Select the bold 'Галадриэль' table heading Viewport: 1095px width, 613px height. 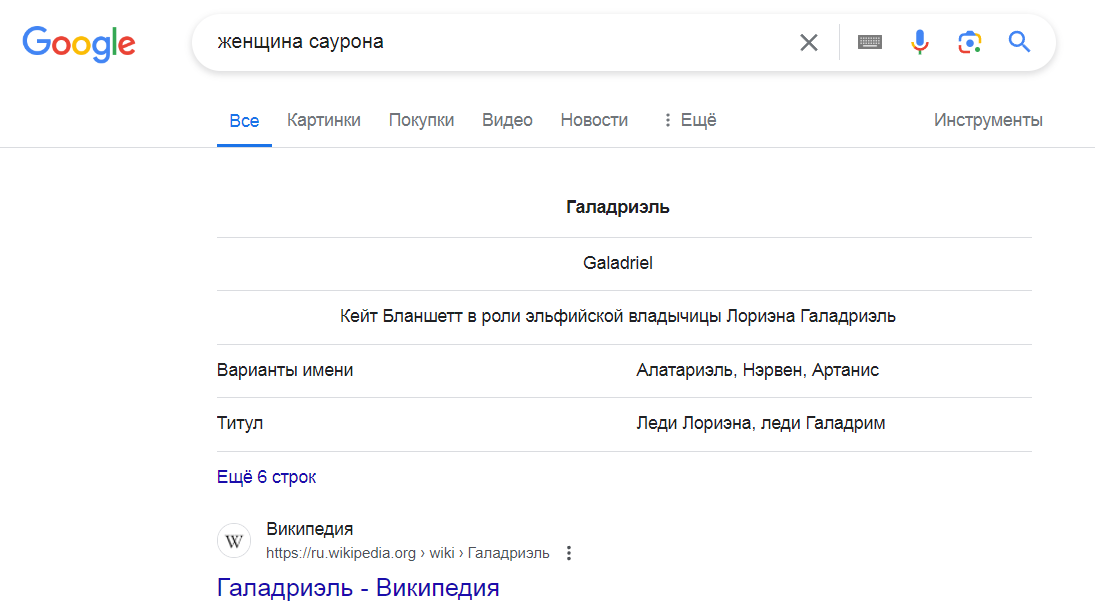click(617, 207)
